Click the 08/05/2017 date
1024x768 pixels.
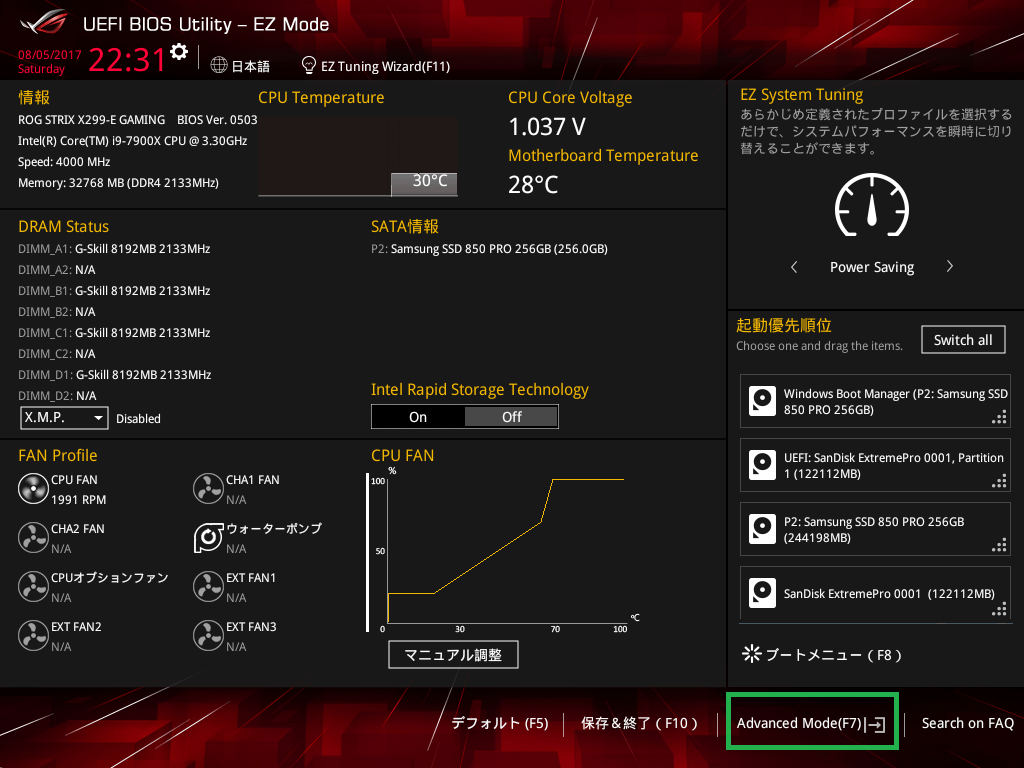[x=50, y=55]
